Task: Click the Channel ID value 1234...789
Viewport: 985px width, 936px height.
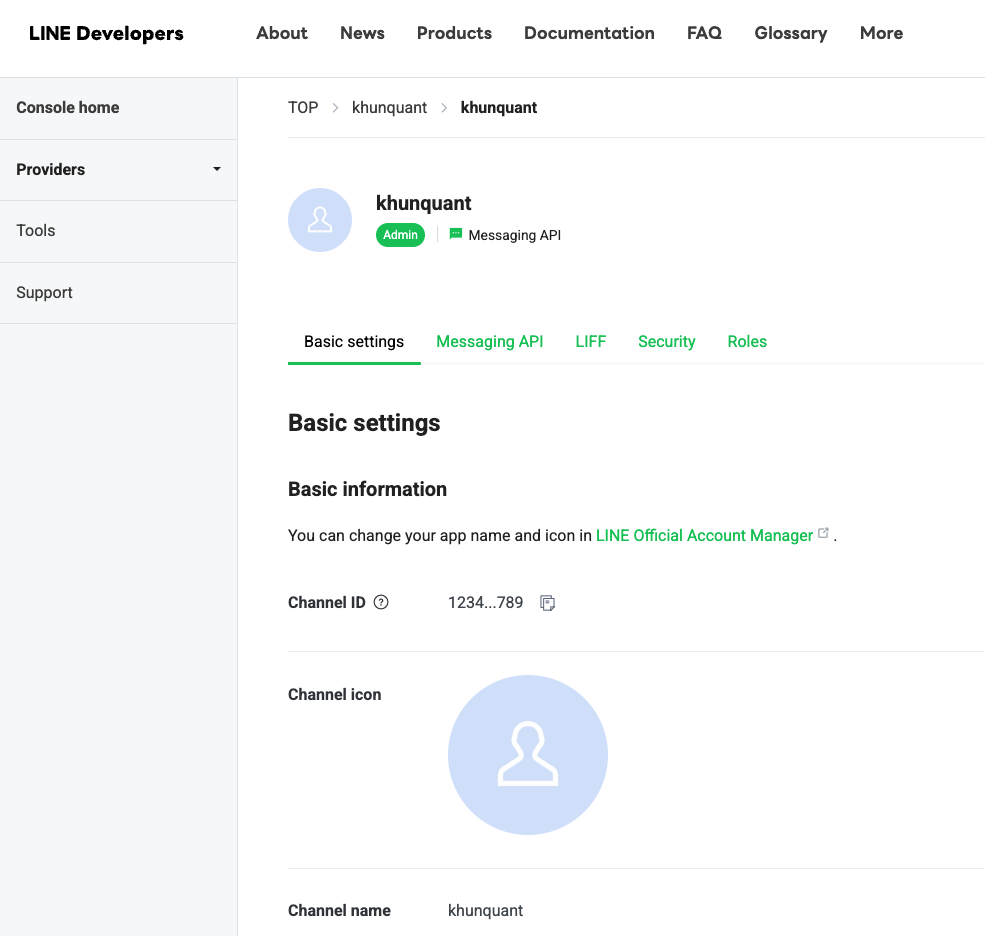Action: pyautogui.click(x=486, y=602)
